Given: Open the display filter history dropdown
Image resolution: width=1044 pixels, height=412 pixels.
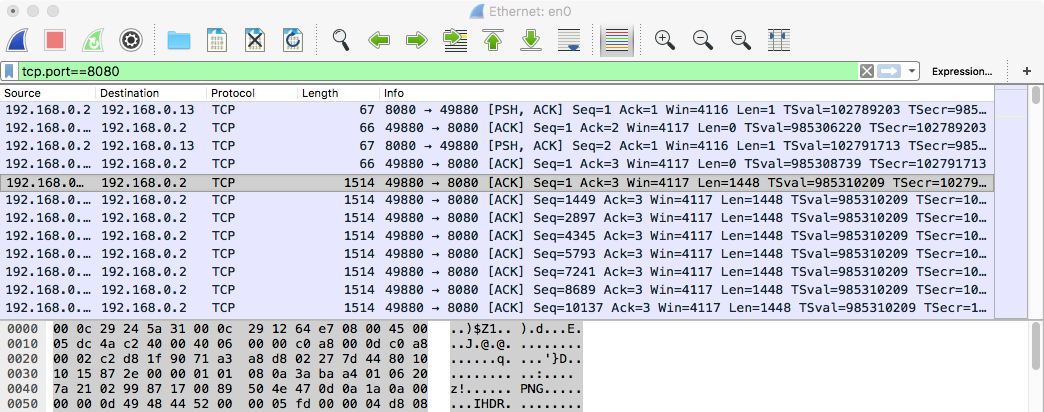Looking at the screenshot, I should [x=912, y=71].
